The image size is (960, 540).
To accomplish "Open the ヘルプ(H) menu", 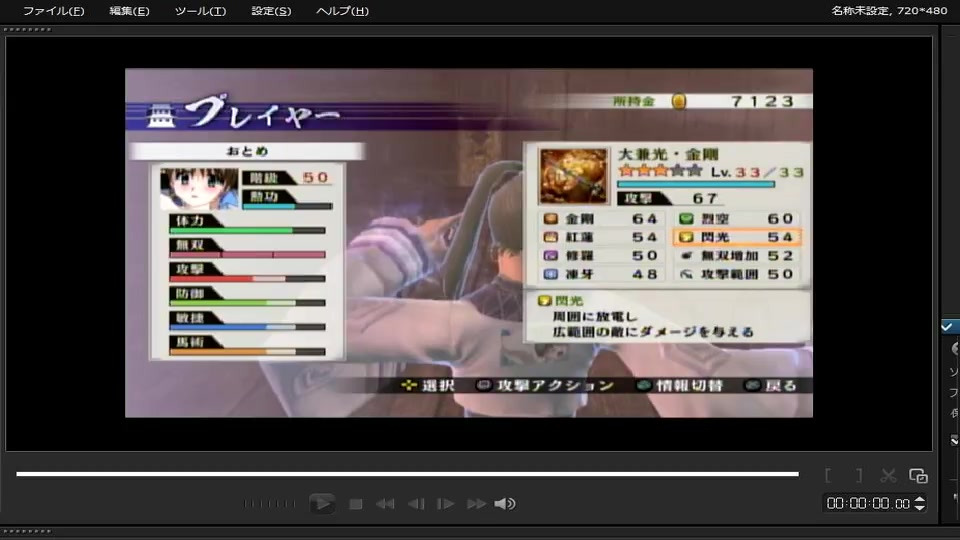I will click(x=342, y=11).
